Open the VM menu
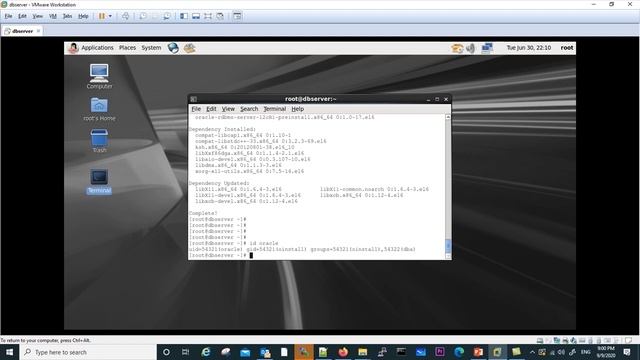 [x=53, y=16]
